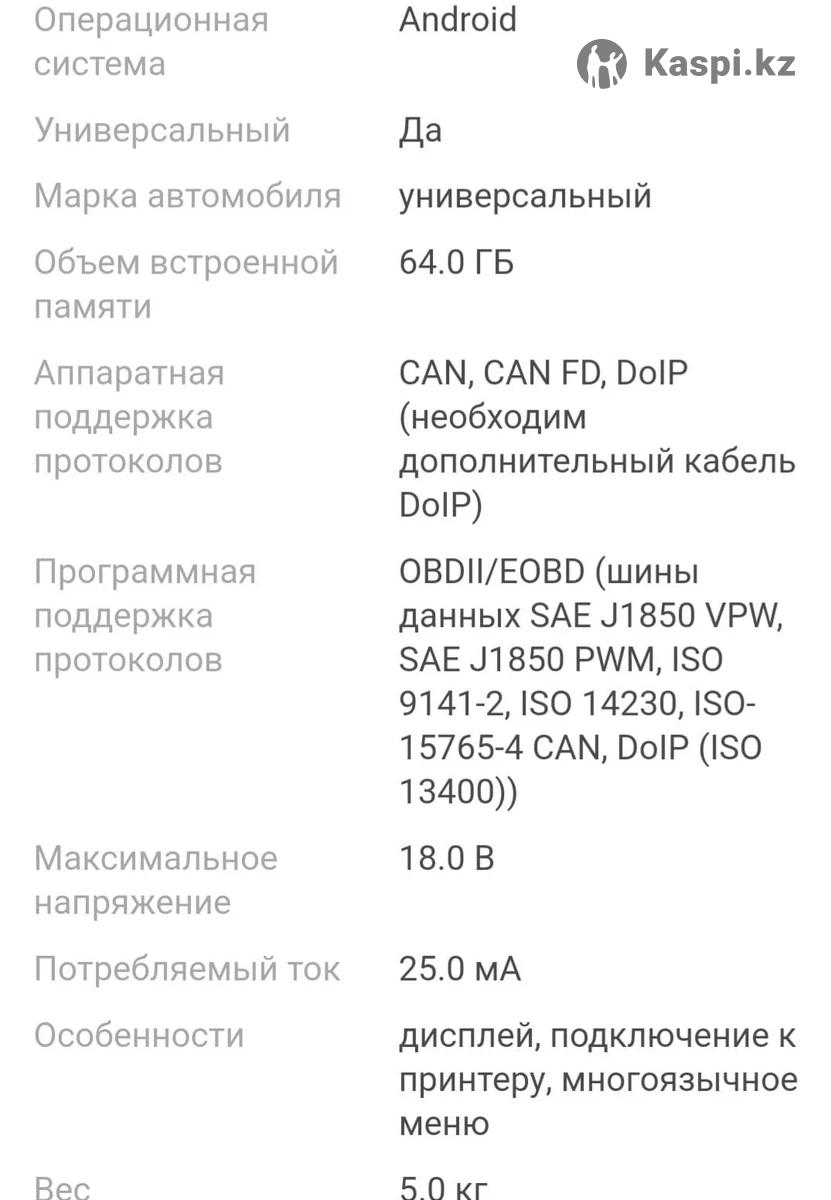Click the Kaspi.kz logo icon
The height and width of the screenshot is (1200, 831).
(602, 64)
